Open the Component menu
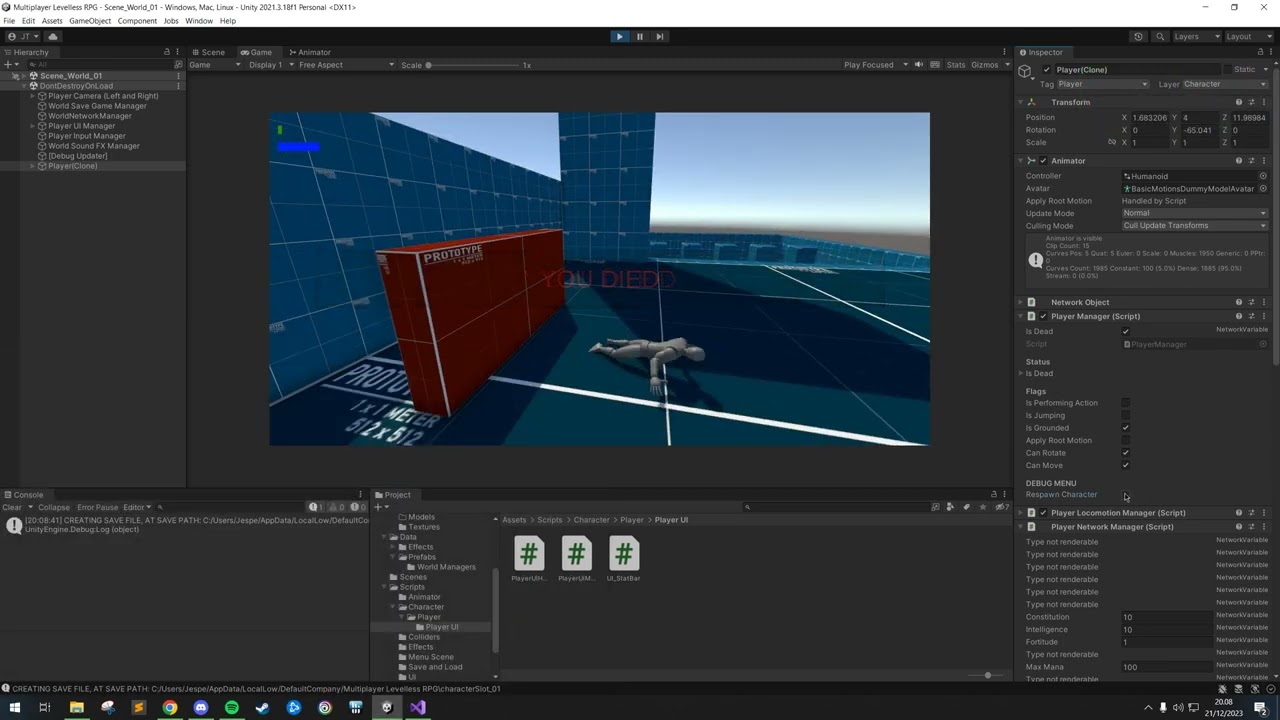The image size is (1280, 720). (x=137, y=21)
